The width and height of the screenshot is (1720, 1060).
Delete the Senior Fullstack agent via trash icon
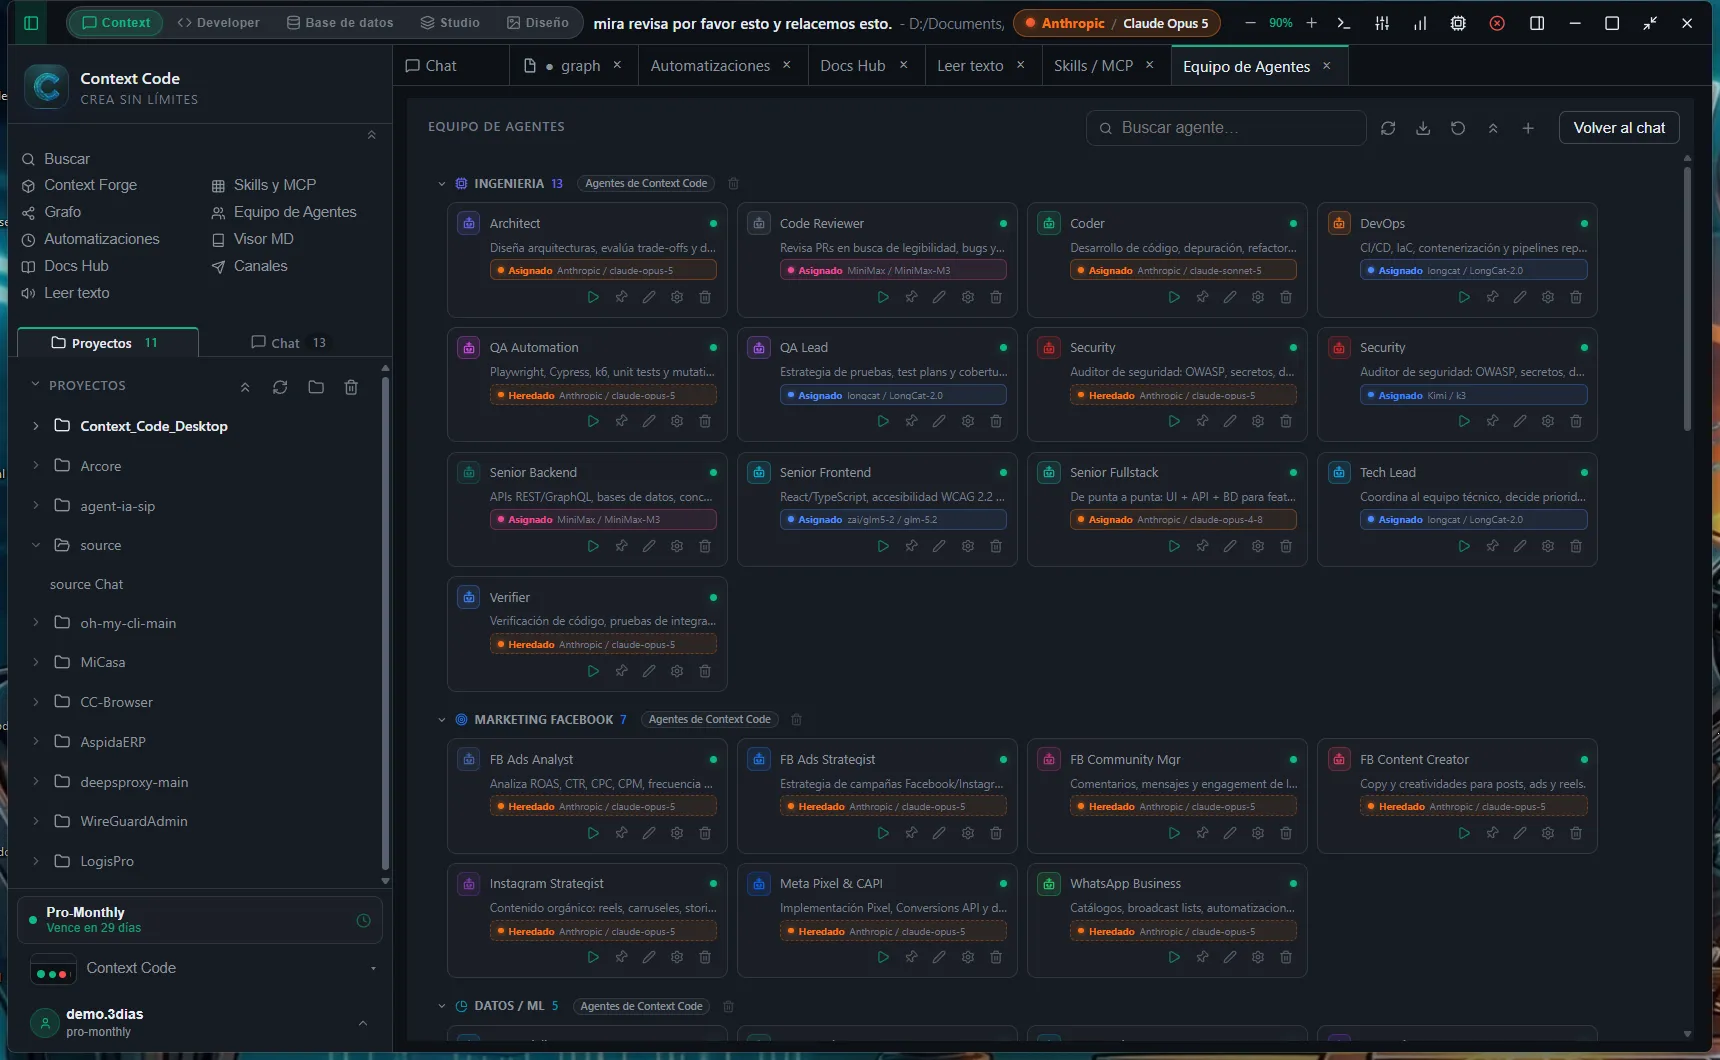coord(1286,546)
